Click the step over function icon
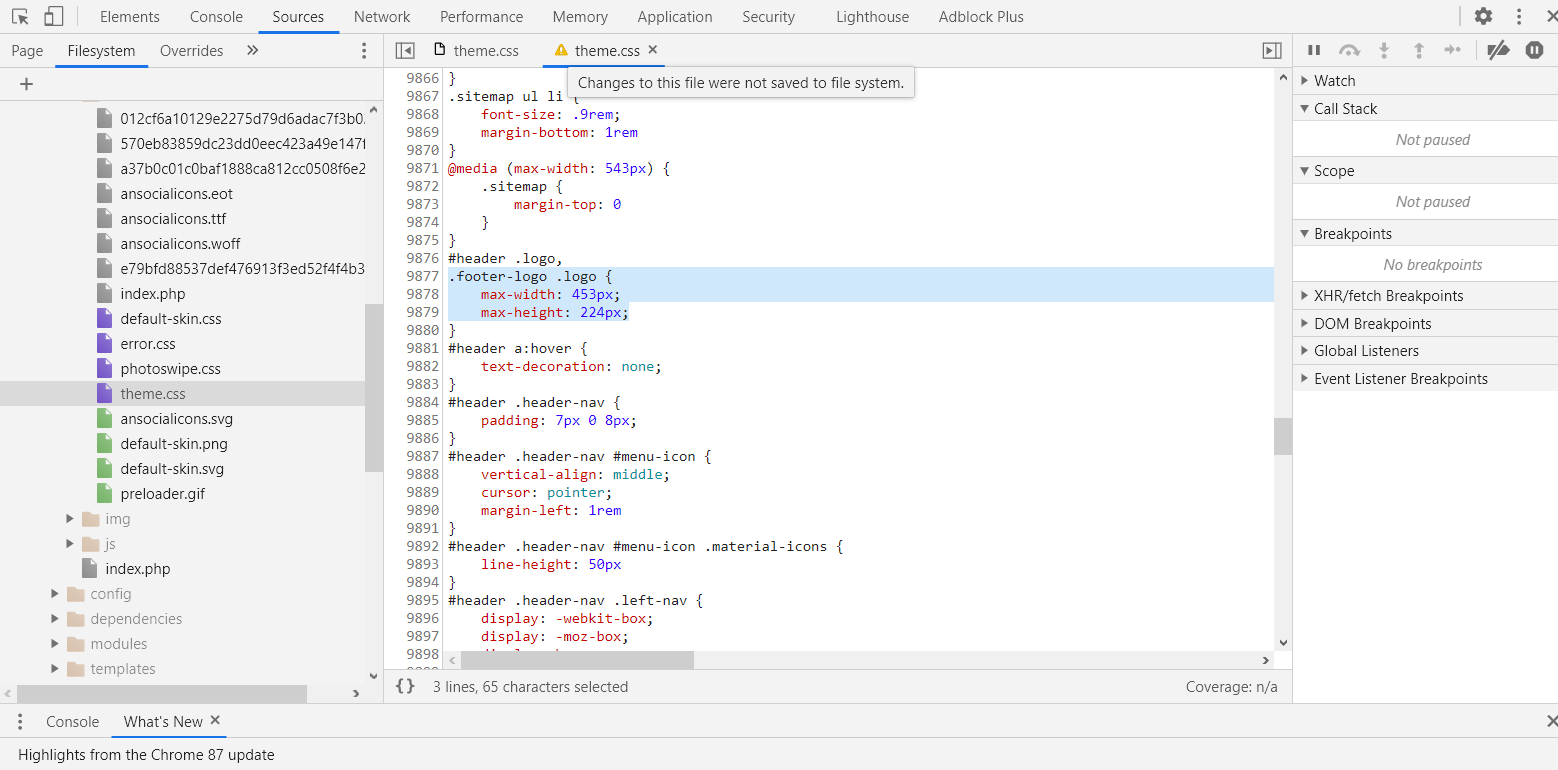 click(x=1349, y=50)
